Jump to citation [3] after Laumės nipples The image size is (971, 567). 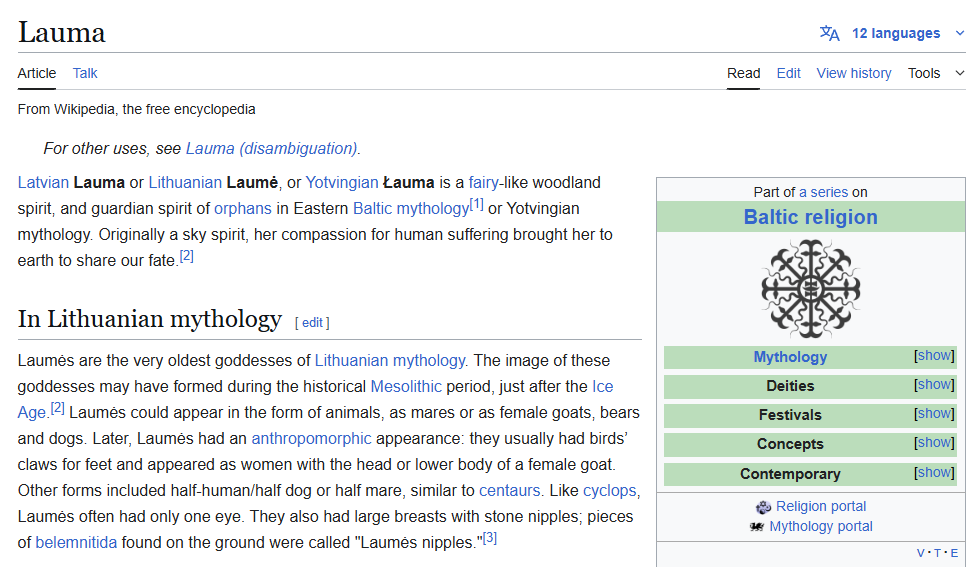(490, 537)
